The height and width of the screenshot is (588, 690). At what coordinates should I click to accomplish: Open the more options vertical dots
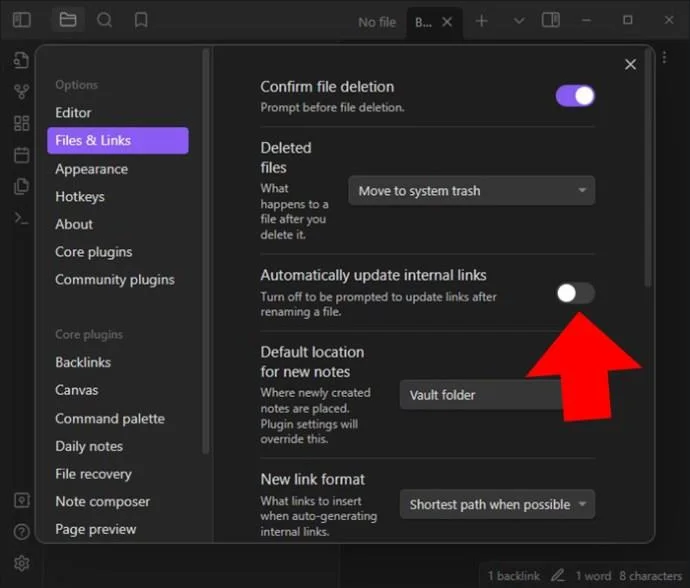tap(664, 57)
